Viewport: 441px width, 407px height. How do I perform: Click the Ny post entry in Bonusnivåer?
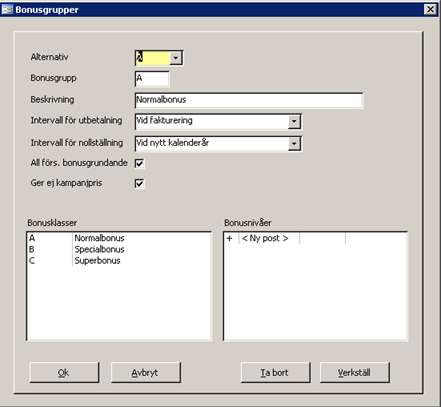(x=265, y=238)
